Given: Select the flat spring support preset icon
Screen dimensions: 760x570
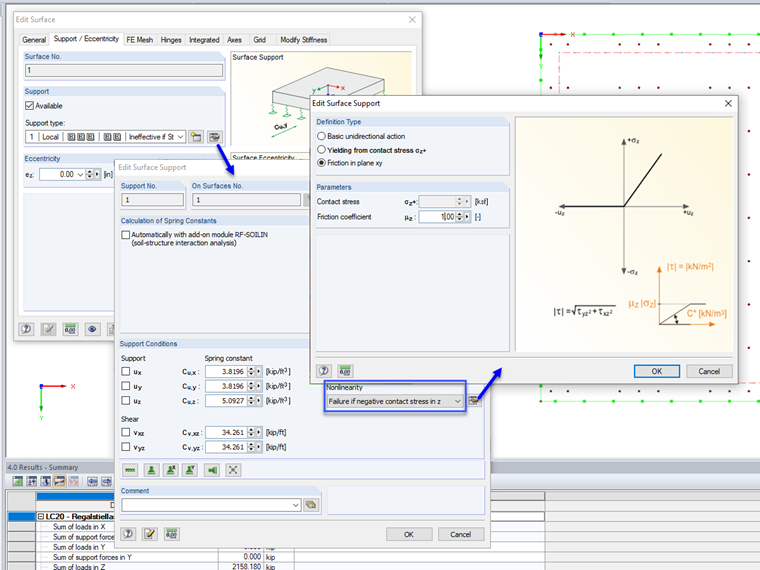Looking at the screenshot, I should pyautogui.click(x=130, y=470).
